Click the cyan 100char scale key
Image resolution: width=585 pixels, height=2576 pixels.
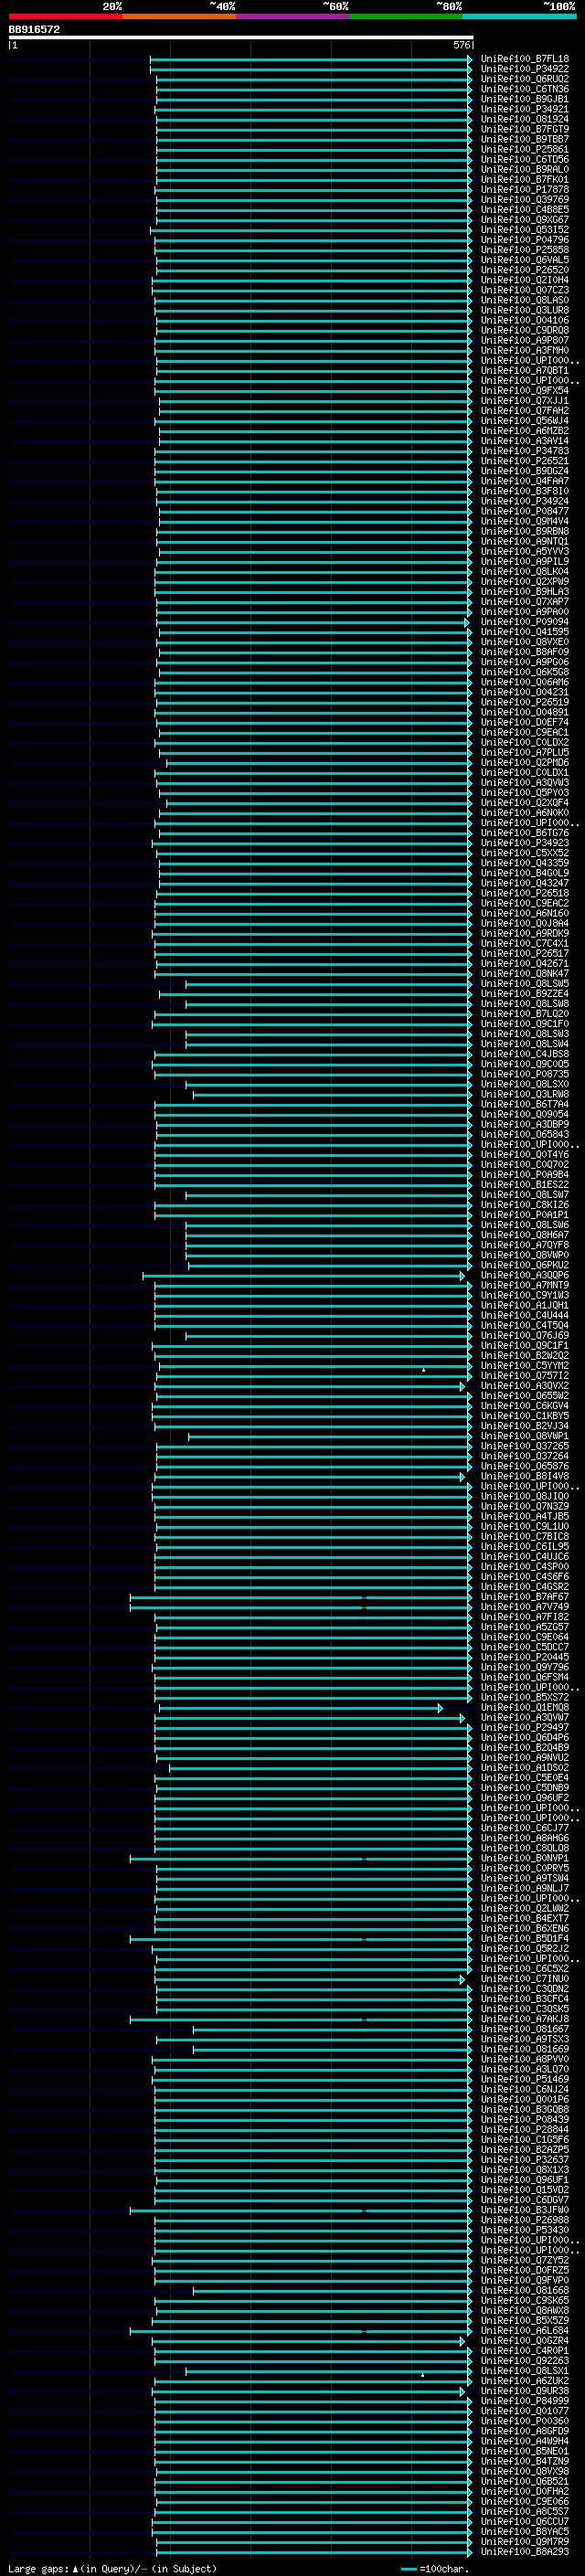click(x=409, y=2568)
